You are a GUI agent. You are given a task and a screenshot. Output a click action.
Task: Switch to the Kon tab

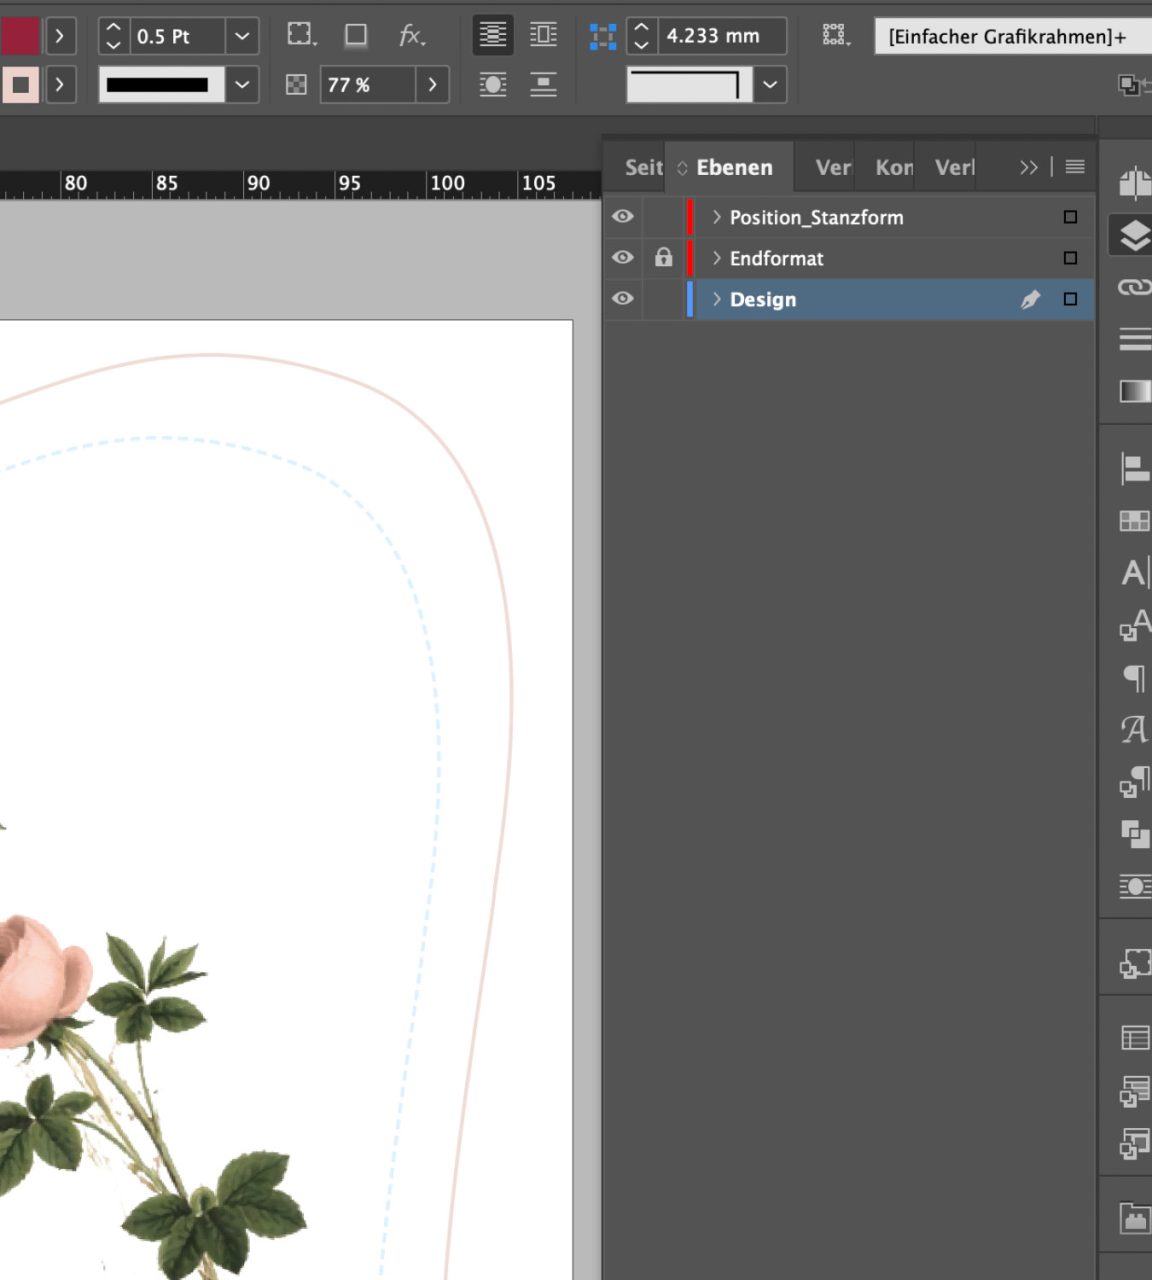click(x=893, y=167)
